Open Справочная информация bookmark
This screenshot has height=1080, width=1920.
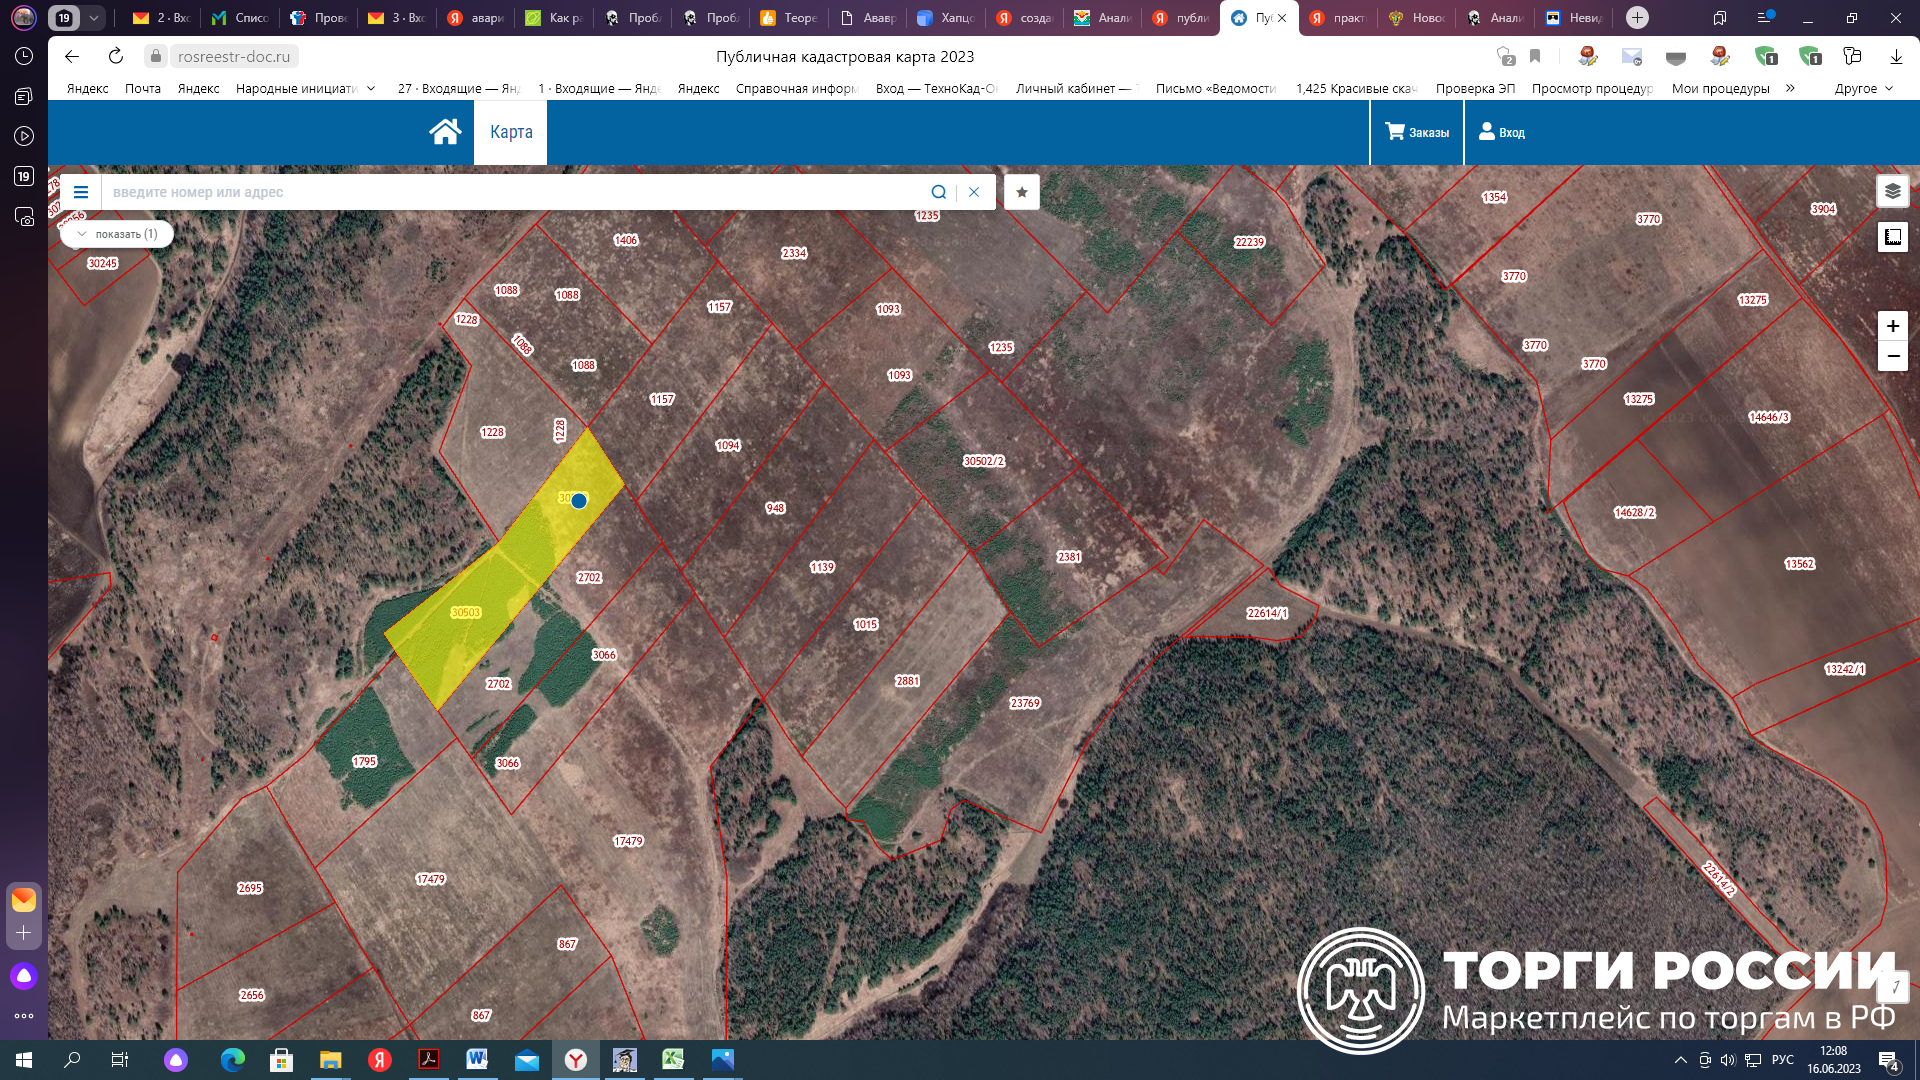(x=797, y=88)
